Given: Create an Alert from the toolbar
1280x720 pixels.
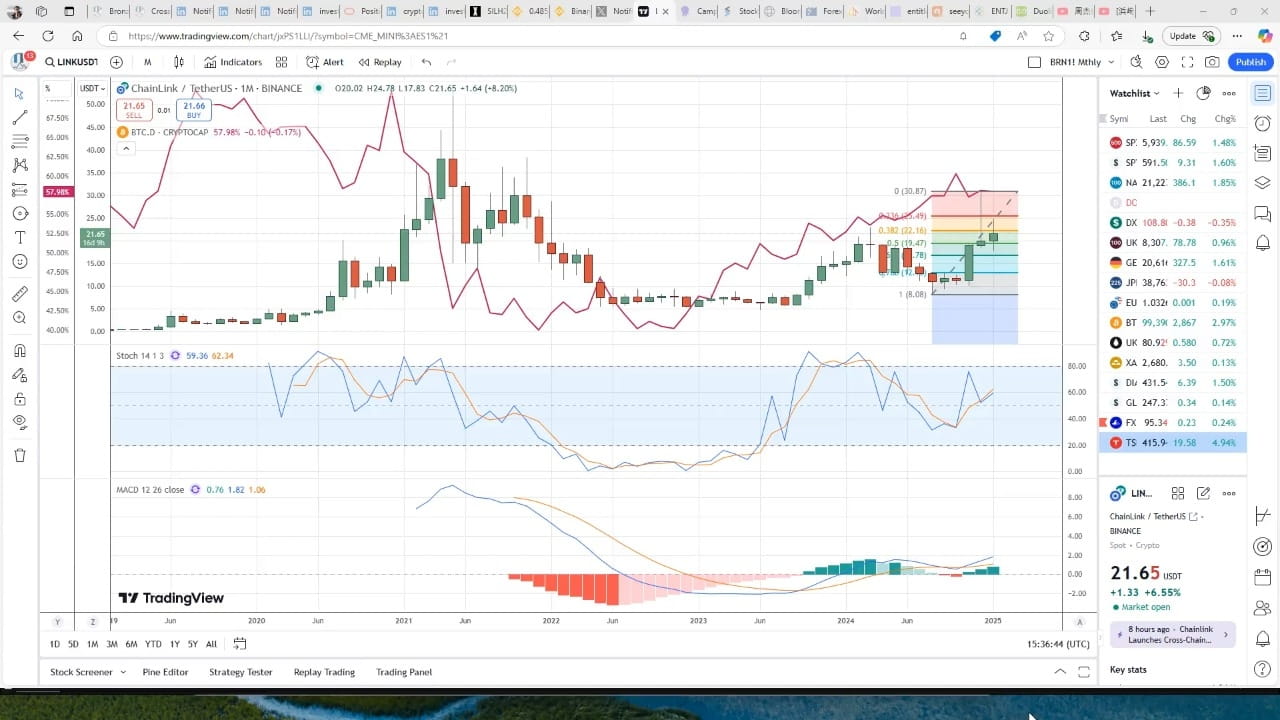Looking at the screenshot, I should pyautogui.click(x=325, y=62).
